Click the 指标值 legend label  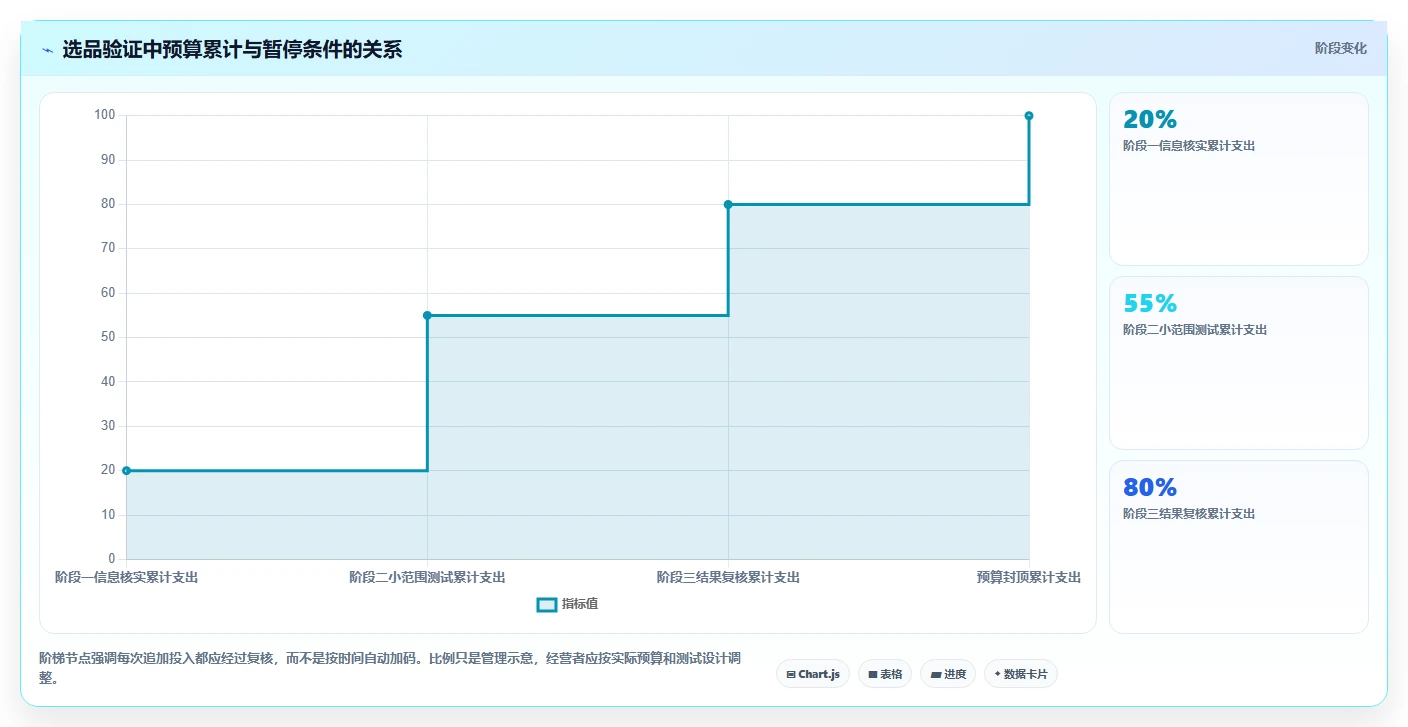[x=580, y=604]
